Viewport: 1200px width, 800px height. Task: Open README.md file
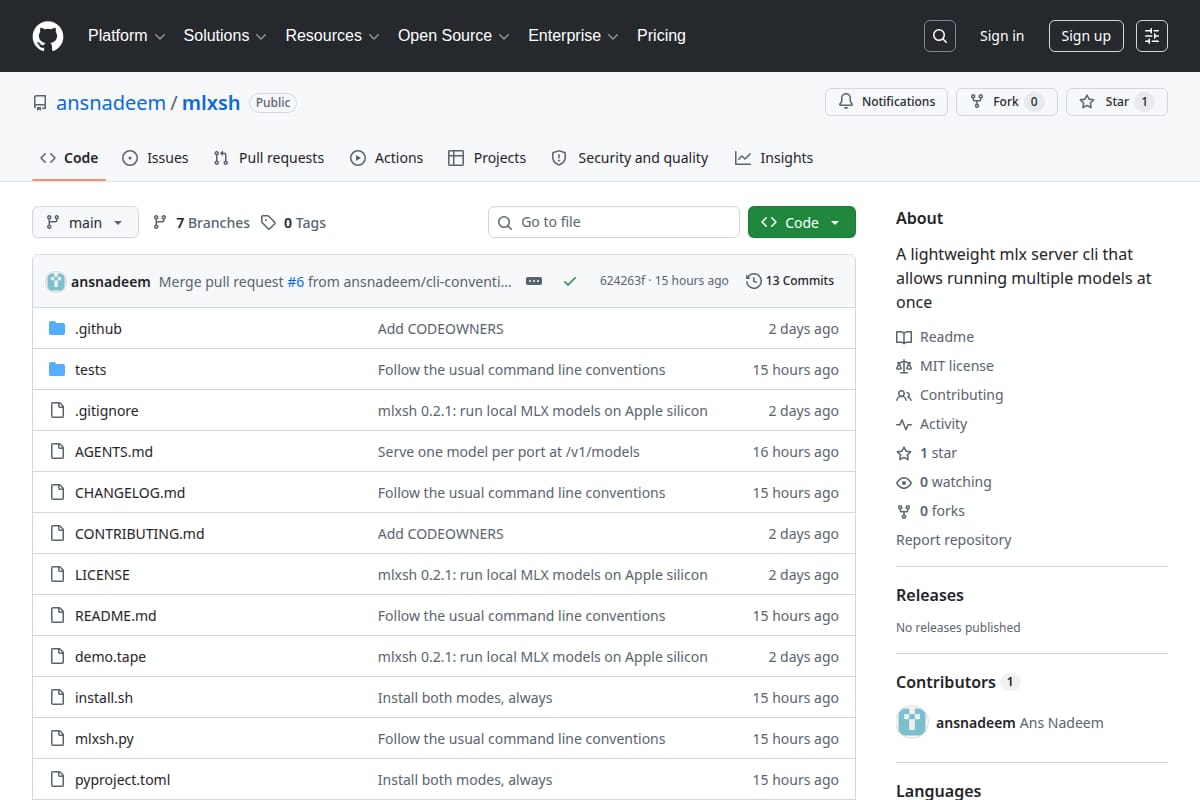pyautogui.click(x=116, y=616)
